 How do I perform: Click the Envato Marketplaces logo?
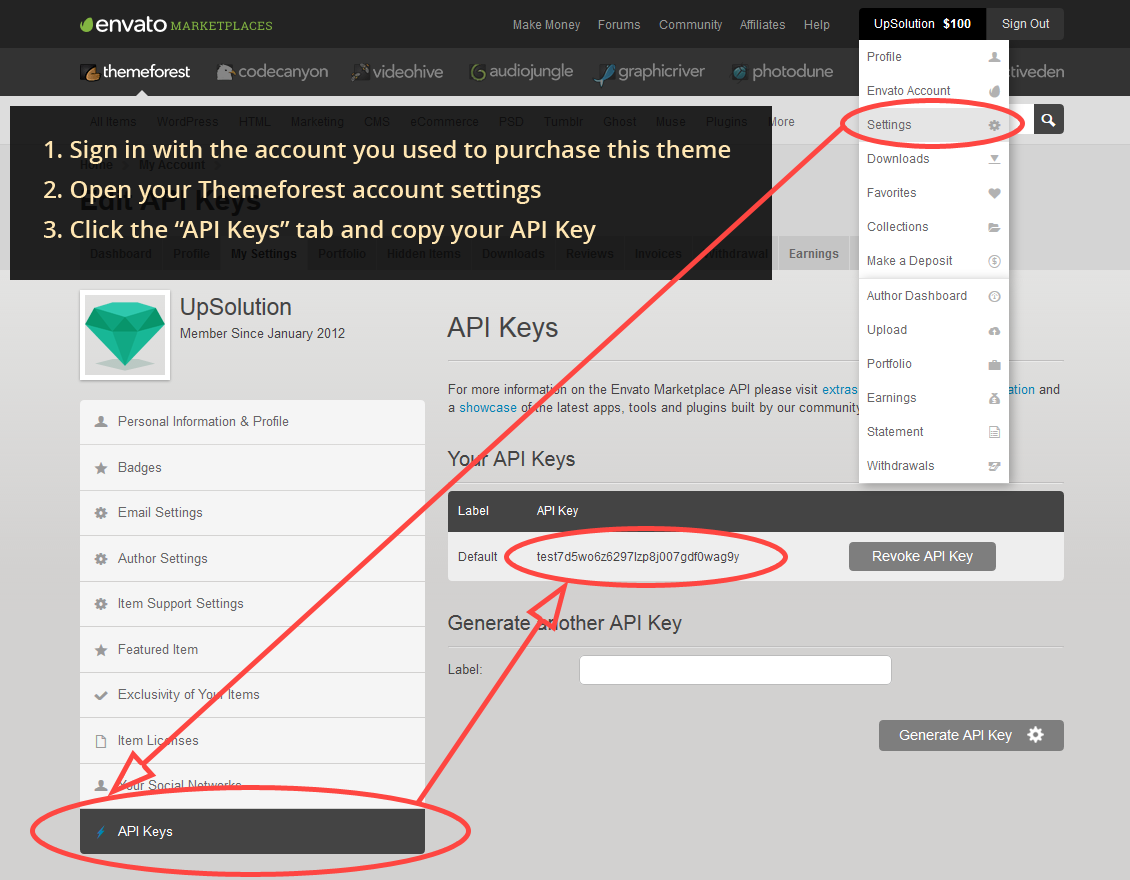point(176,25)
